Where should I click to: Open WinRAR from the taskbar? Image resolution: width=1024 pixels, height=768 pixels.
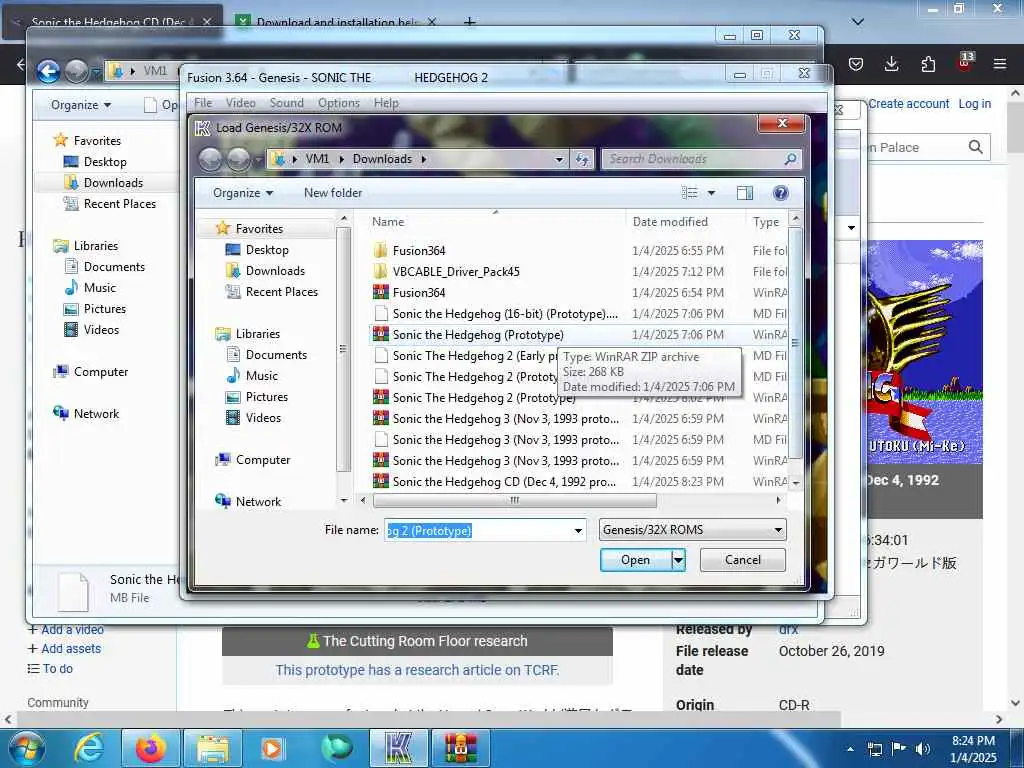461,748
